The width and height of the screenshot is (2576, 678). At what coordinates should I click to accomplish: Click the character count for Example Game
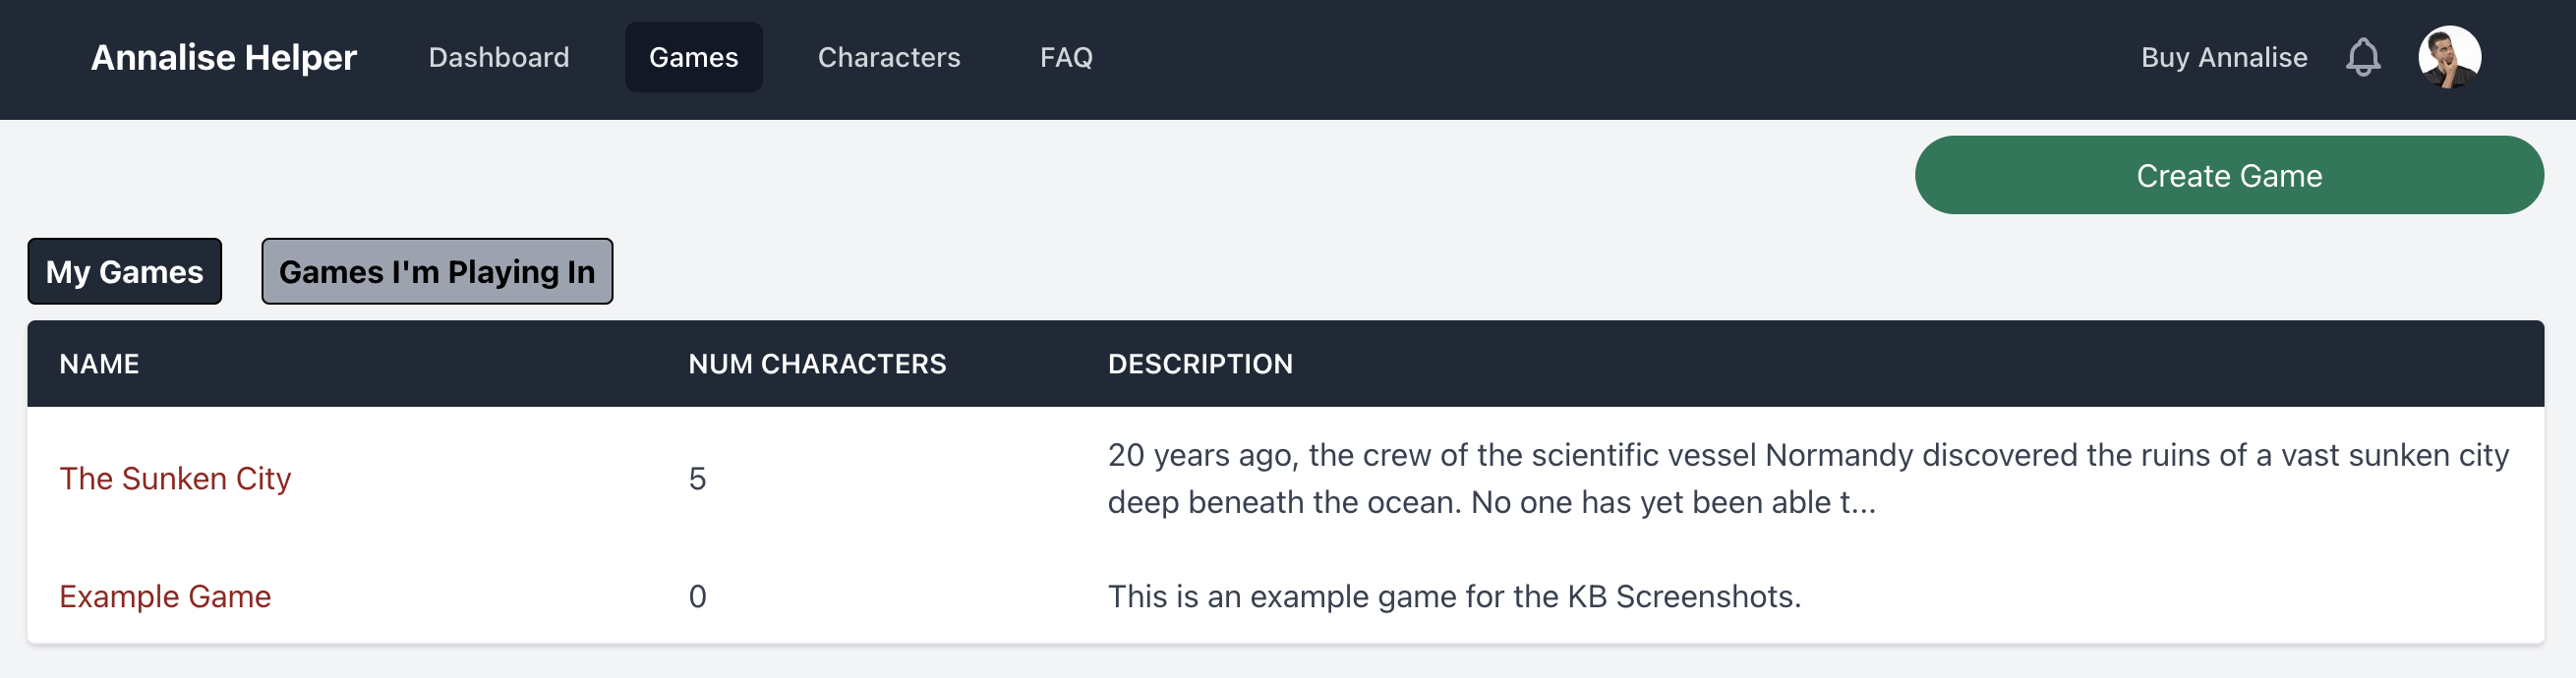[x=697, y=596]
